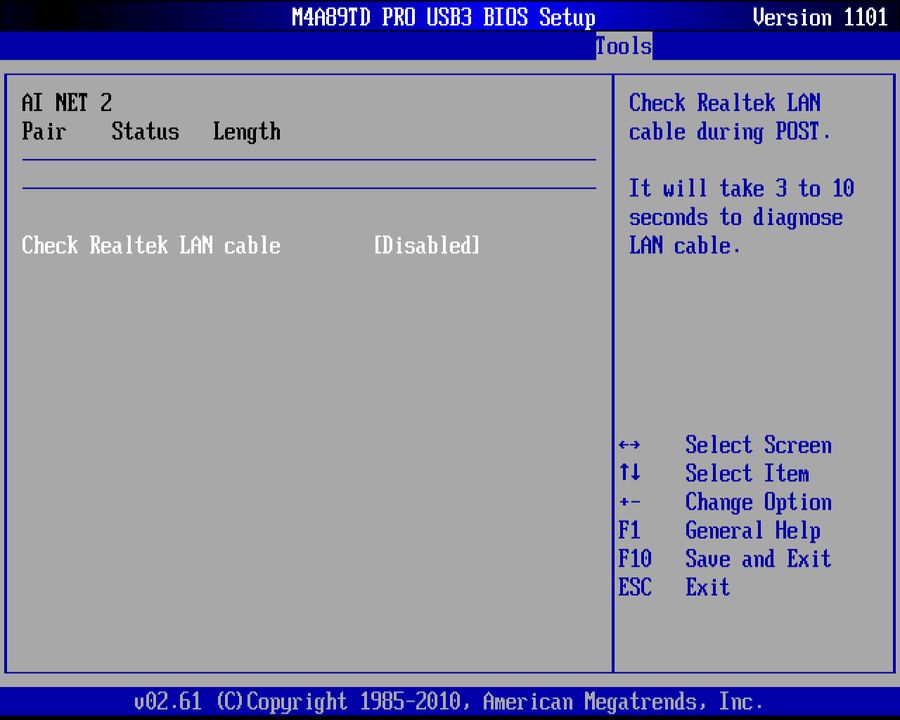Open the Disabled dropdown for LAN cable check
This screenshot has height=720, width=900.
pyautogui.click(x=426, y=245)
